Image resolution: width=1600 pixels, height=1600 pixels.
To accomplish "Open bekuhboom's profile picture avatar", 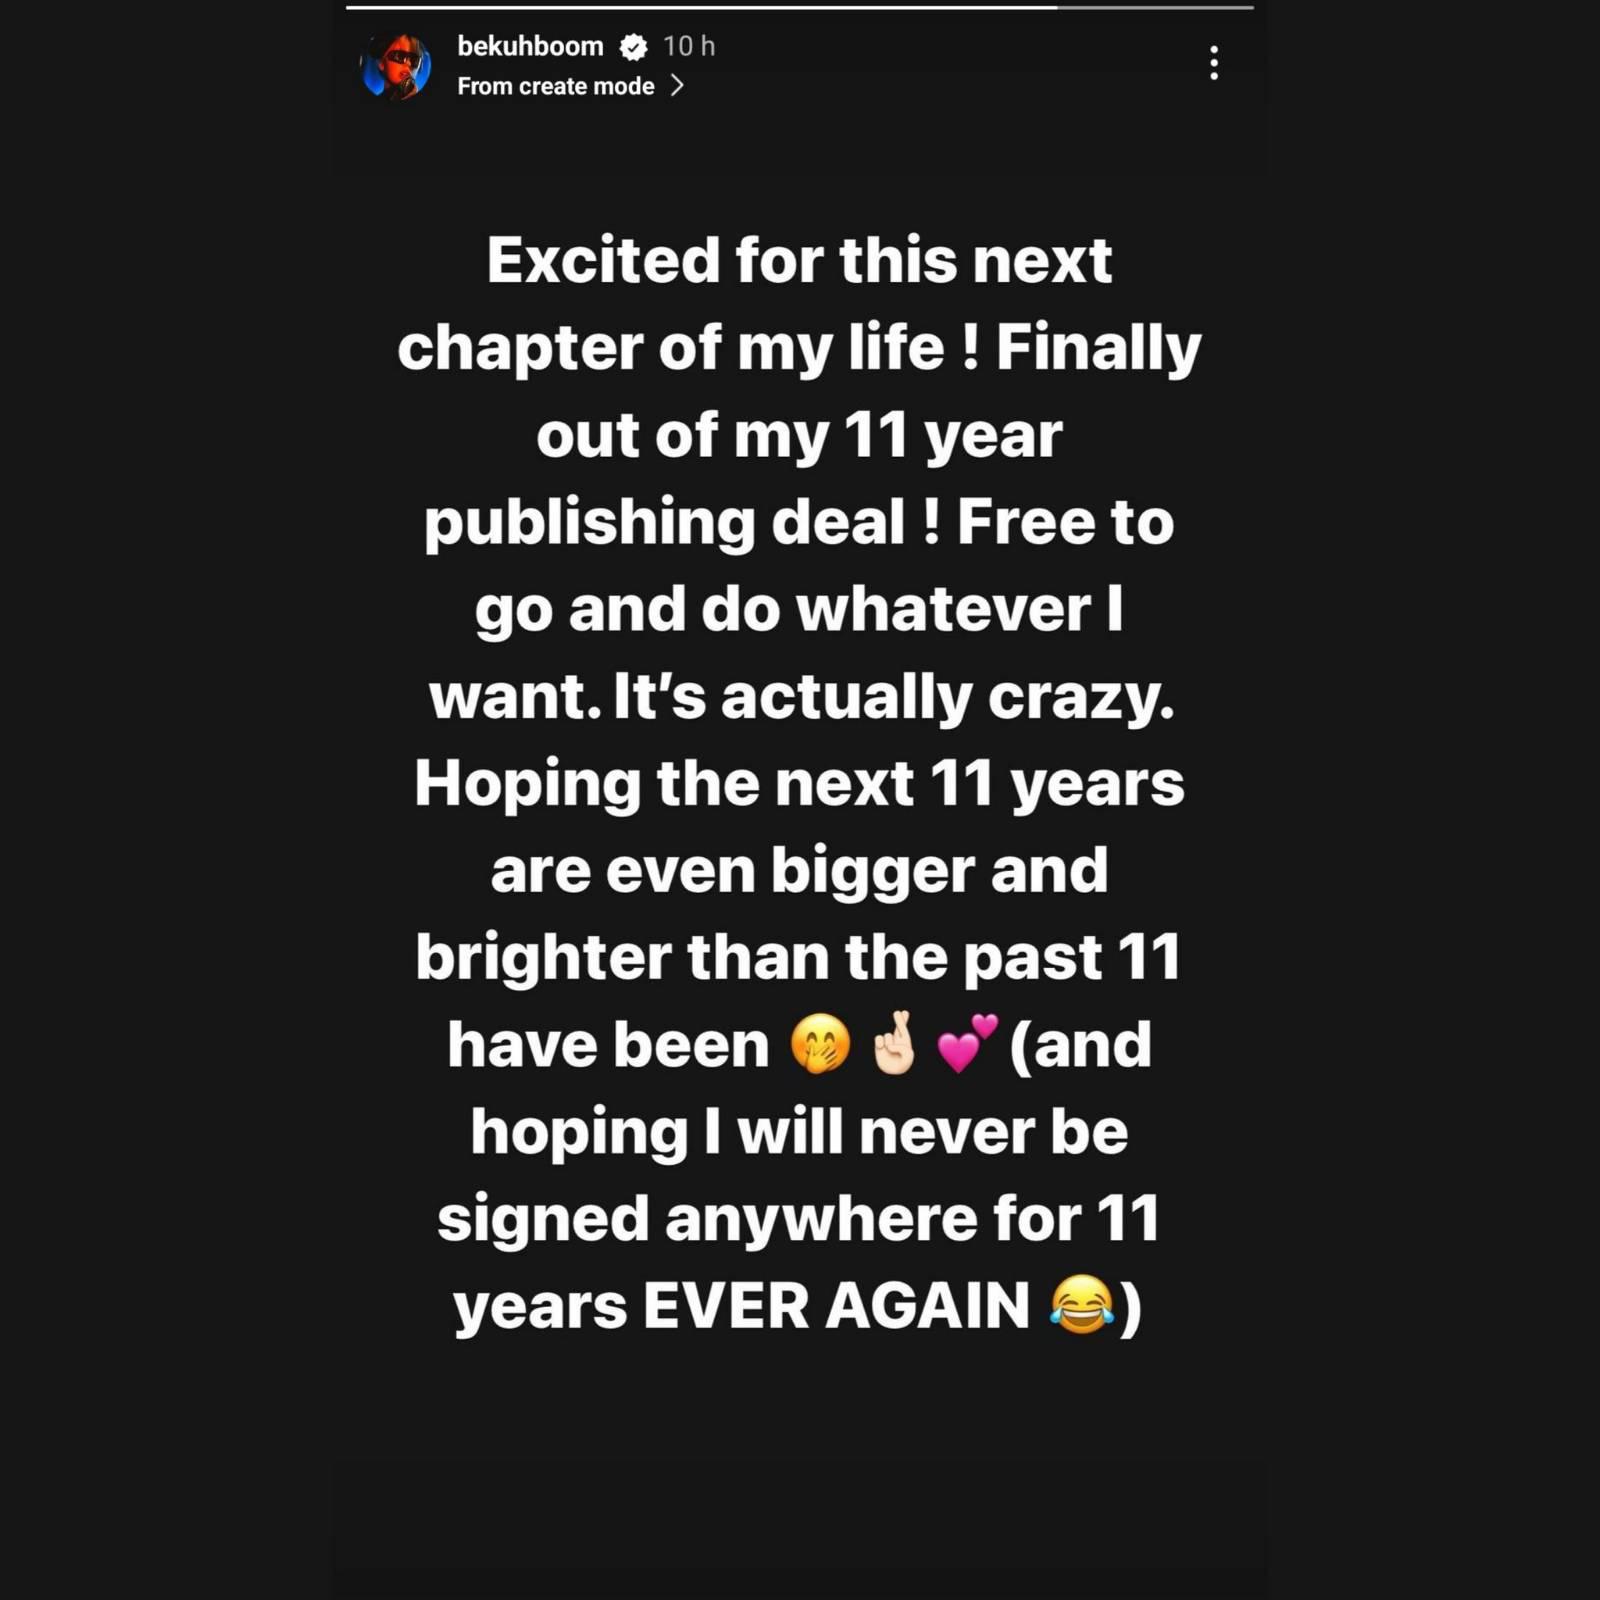I will click(x=395, y=66).
